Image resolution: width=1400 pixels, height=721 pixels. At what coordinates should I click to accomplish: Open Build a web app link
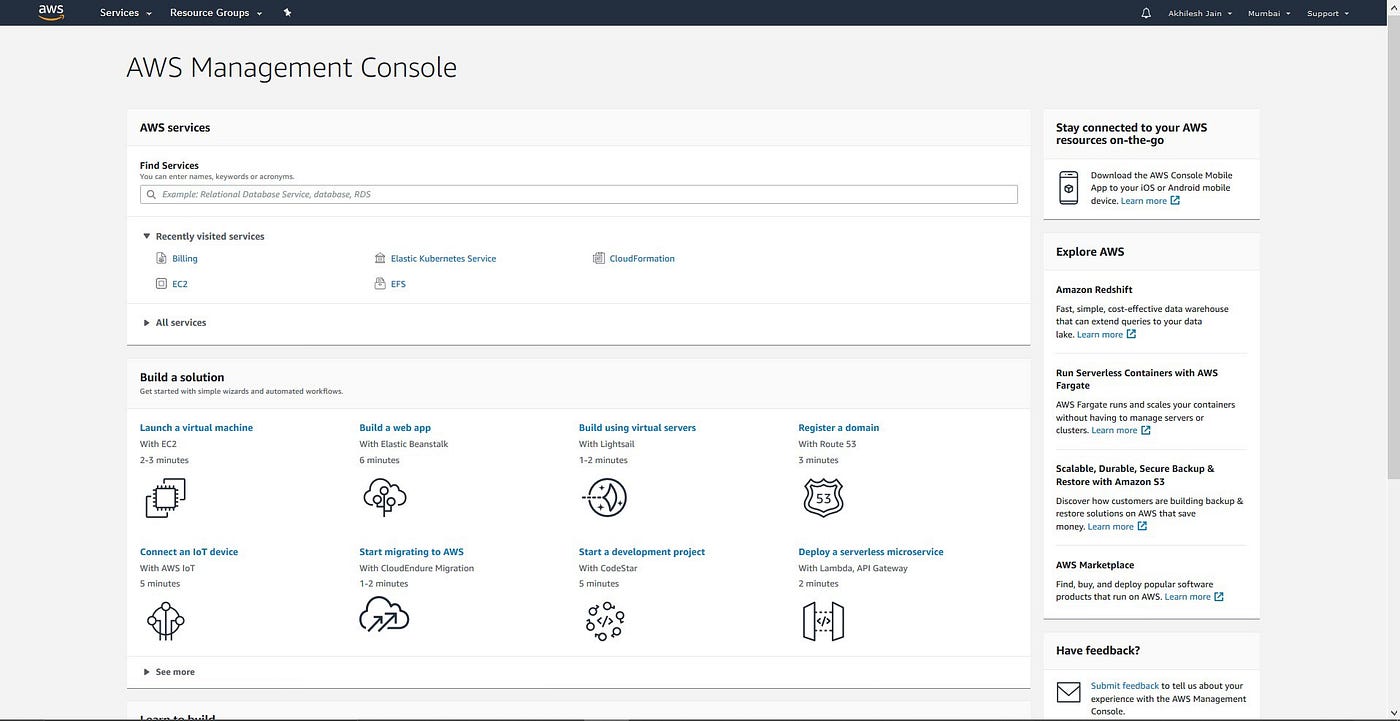(395, 428)
